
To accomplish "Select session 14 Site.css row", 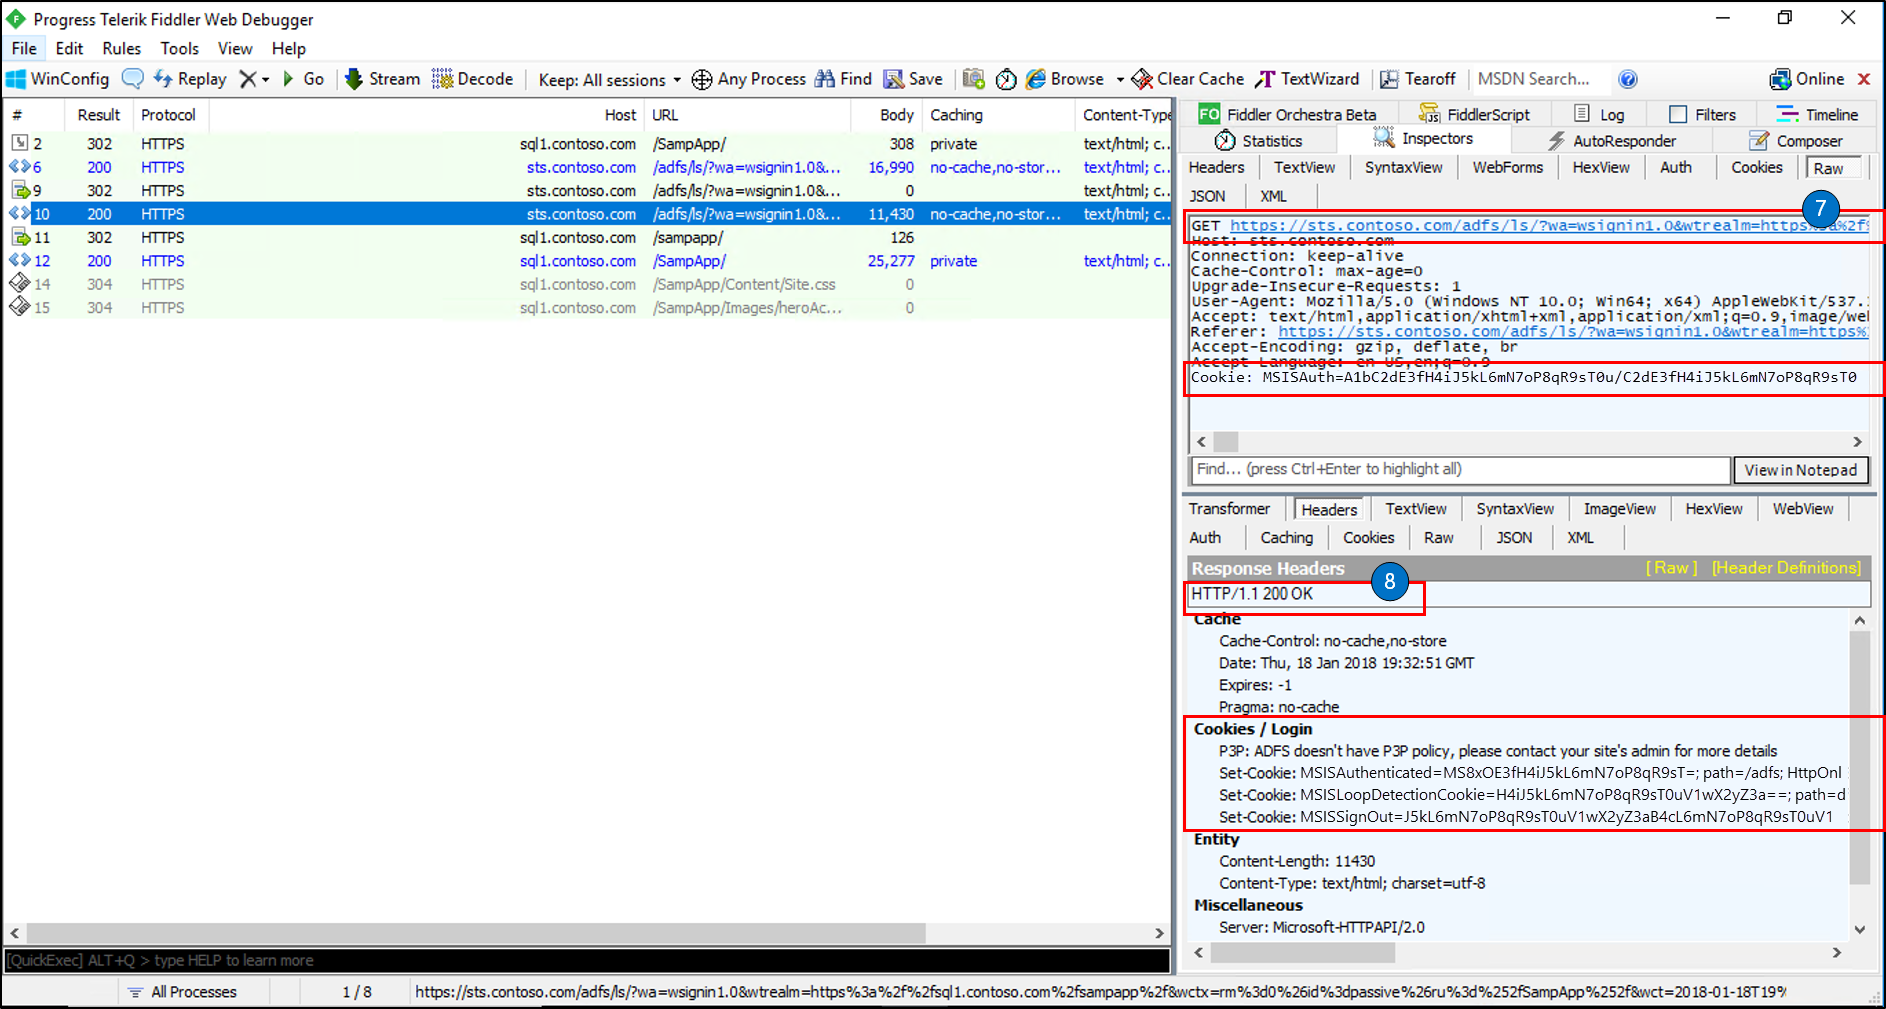I will pyautogui.click(x=587, y=284).
